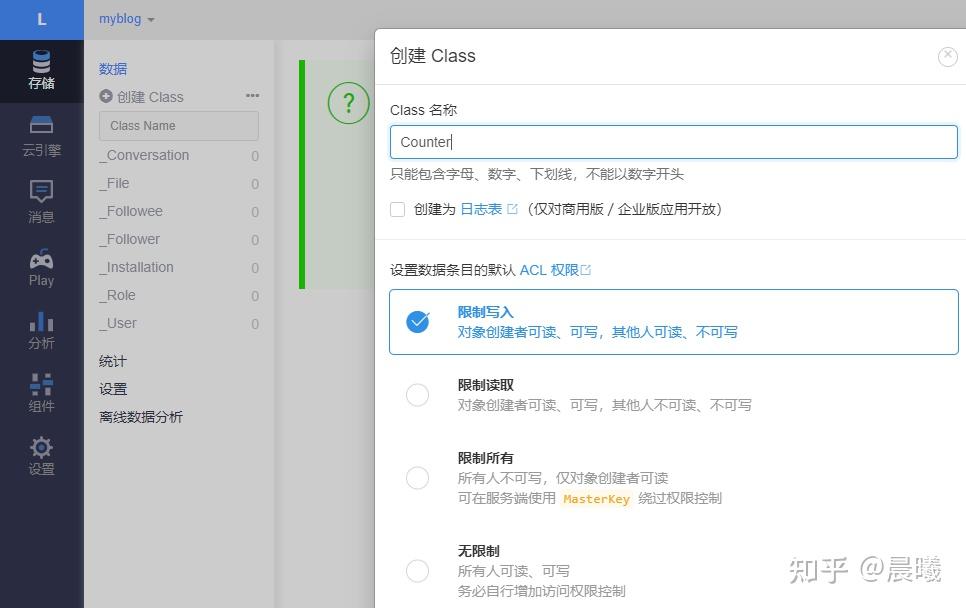Viewport: 966px width, 608px height.
Task: Open the ellipsis menu beside 创建 Class
Action: click(252, 96)
